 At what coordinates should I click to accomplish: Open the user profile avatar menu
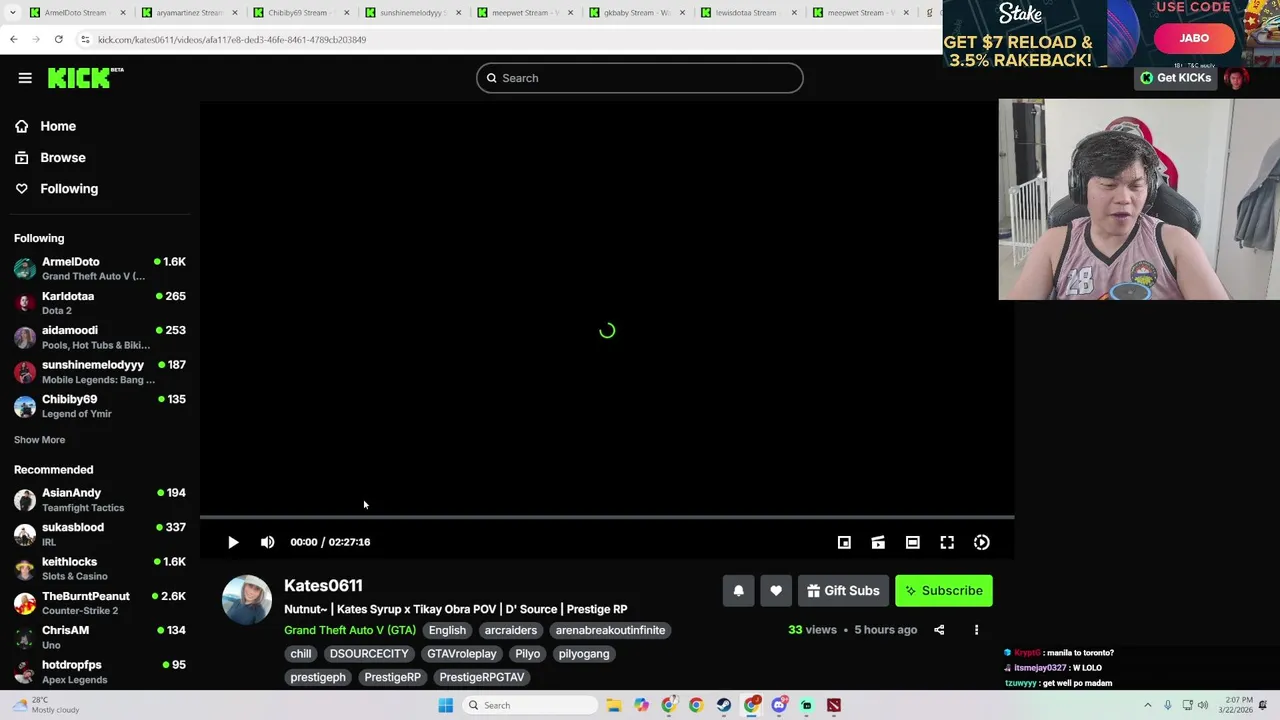(1236, 78)
